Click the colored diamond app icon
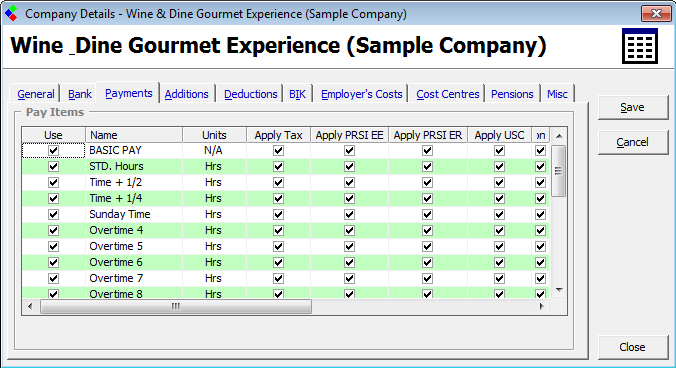The height and width of the screenshot is (368, 676). pyautogui.click(x=11, y=13)
